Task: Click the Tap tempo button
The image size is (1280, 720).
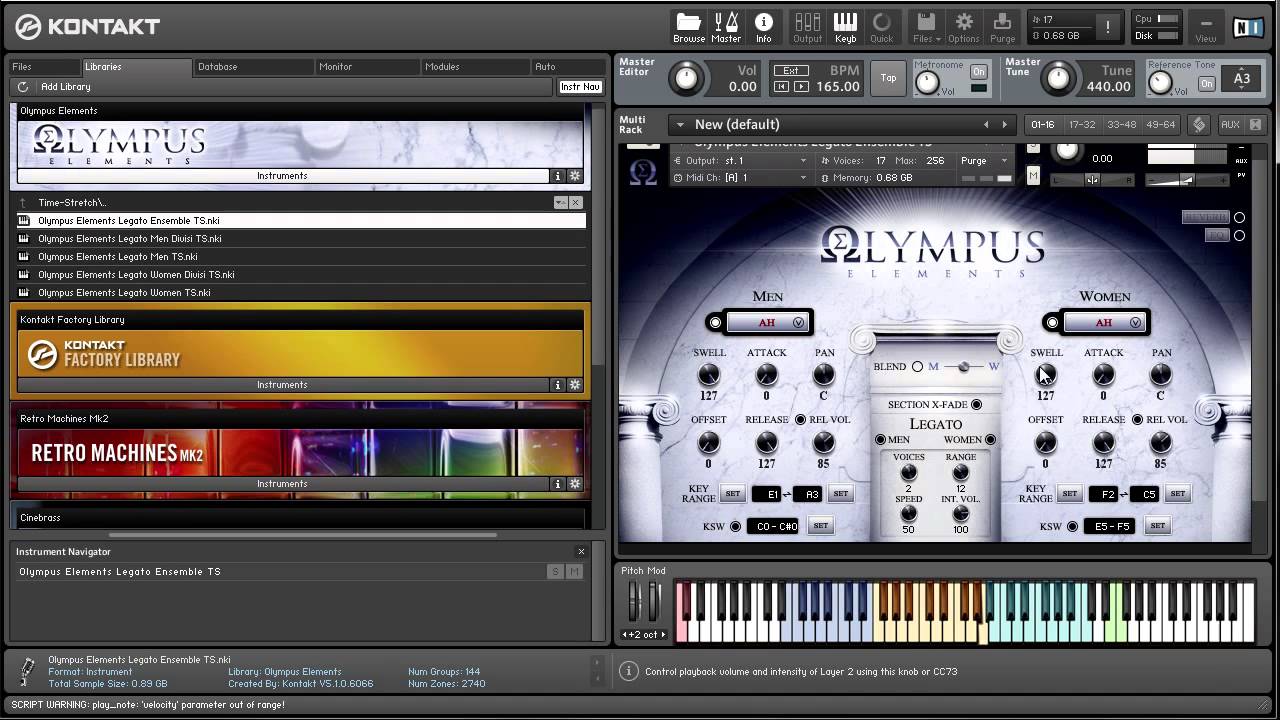Action: point(888,78)
